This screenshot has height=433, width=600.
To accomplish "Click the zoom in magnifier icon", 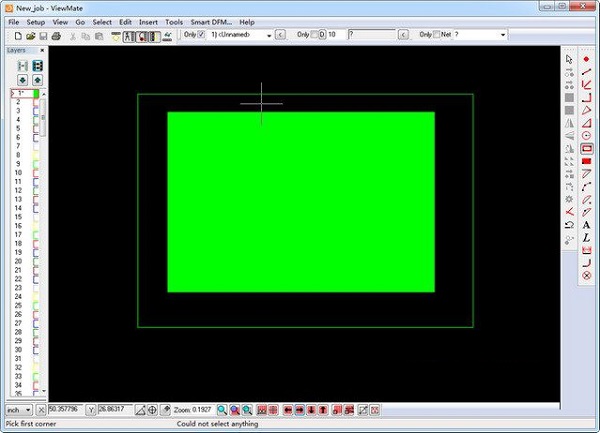I will tap(221, 410).
